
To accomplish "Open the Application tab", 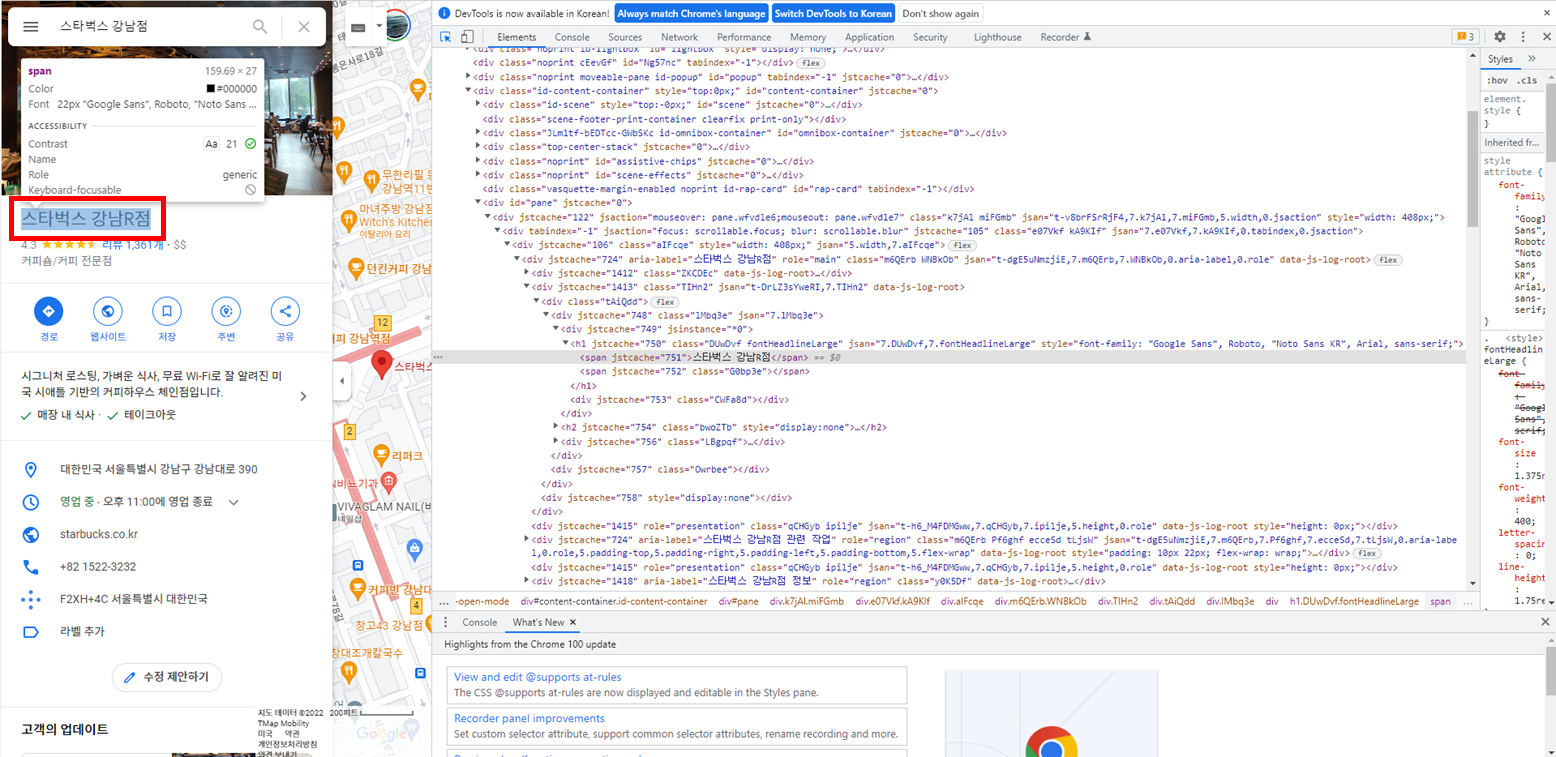I will click(870, 37).
